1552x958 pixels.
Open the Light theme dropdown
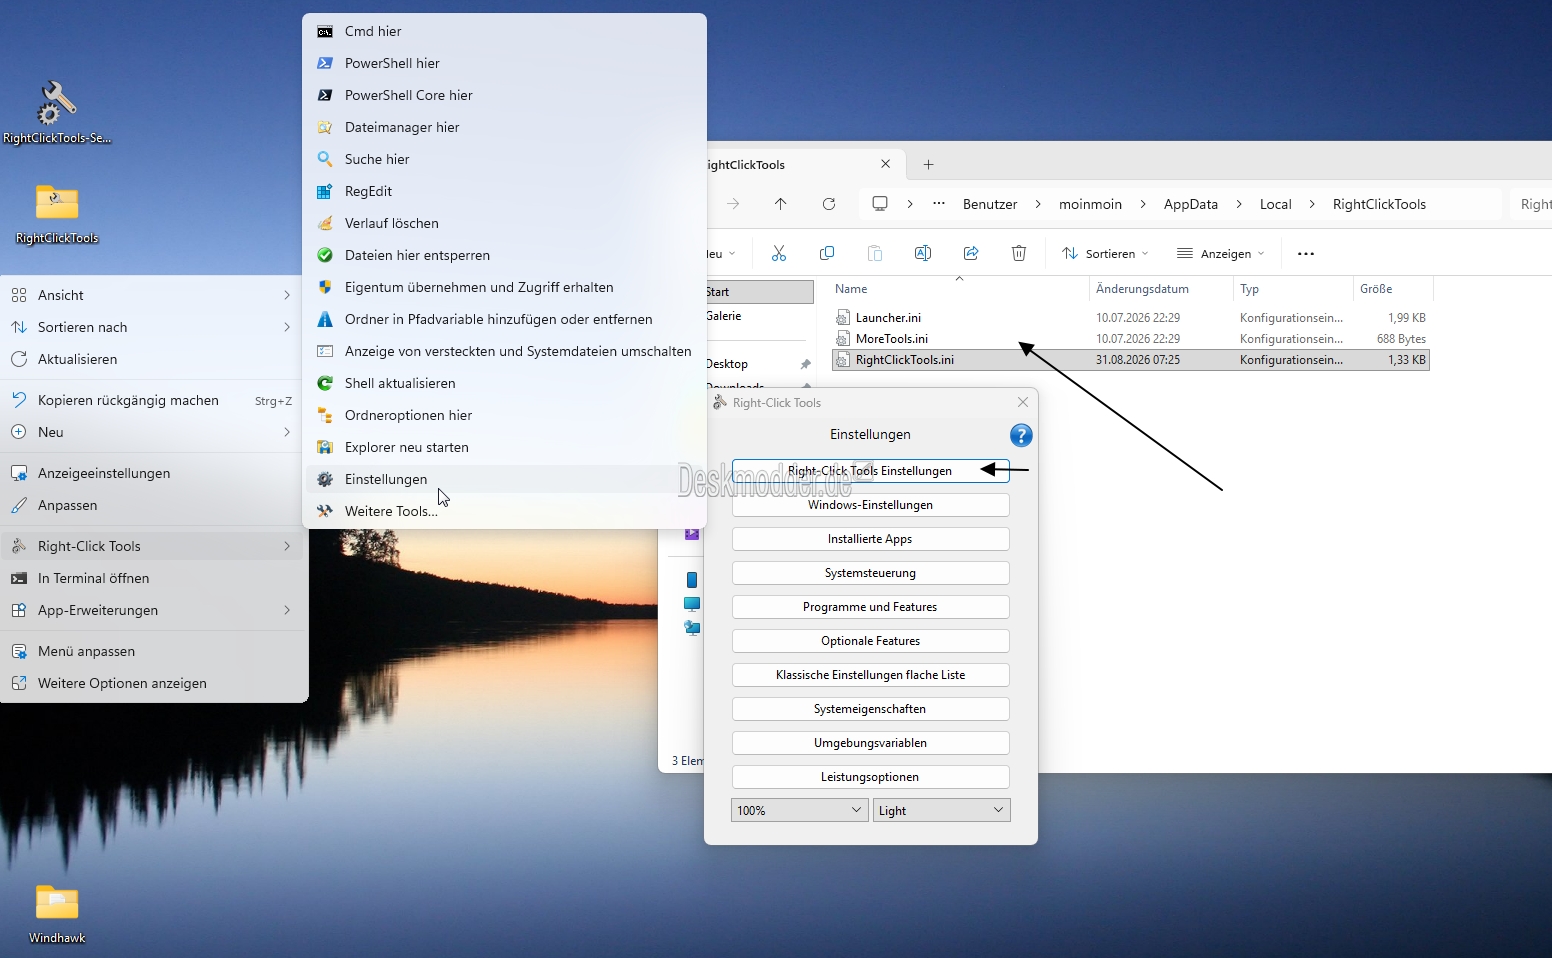[x=942, y=810]
